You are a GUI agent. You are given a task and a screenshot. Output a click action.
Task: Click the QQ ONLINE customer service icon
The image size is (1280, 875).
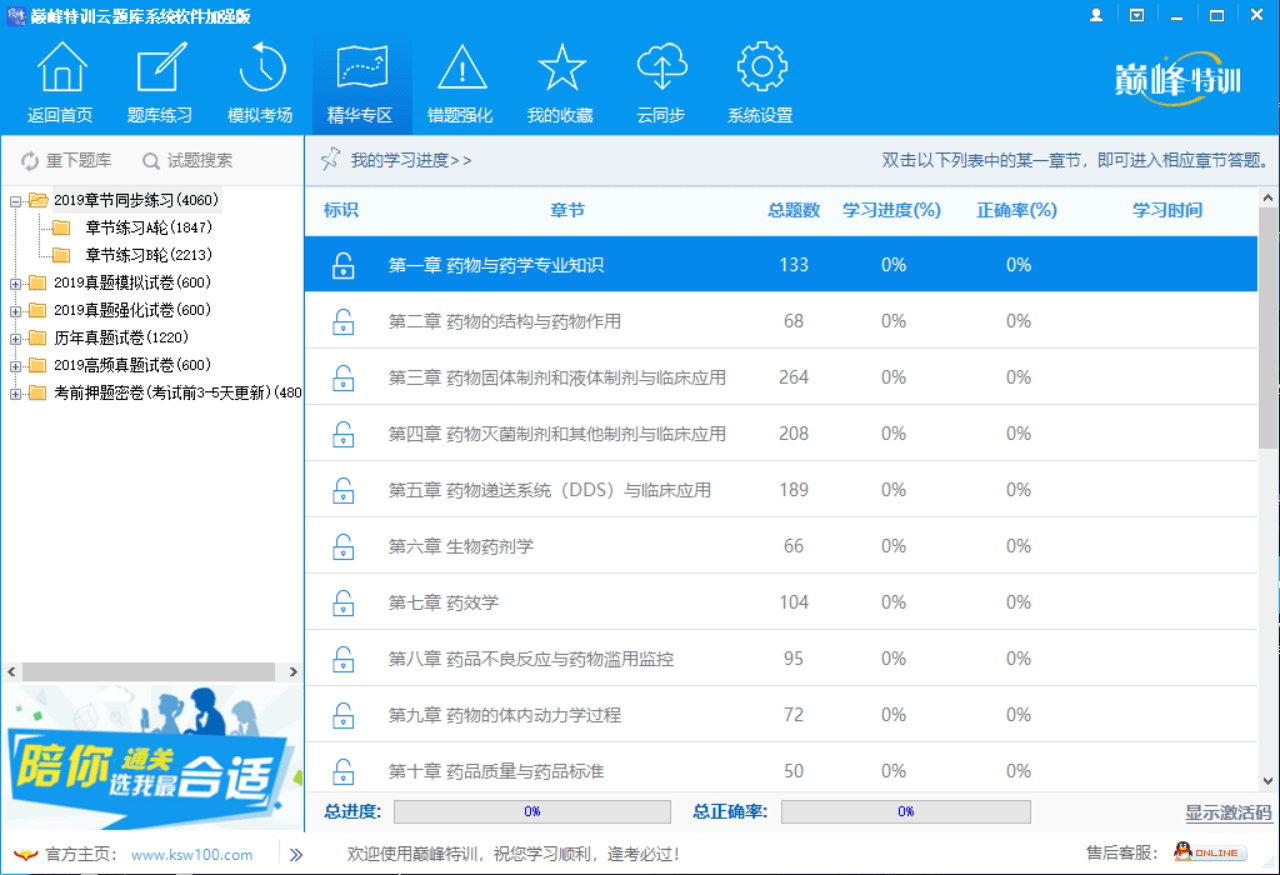(1210, 853)
